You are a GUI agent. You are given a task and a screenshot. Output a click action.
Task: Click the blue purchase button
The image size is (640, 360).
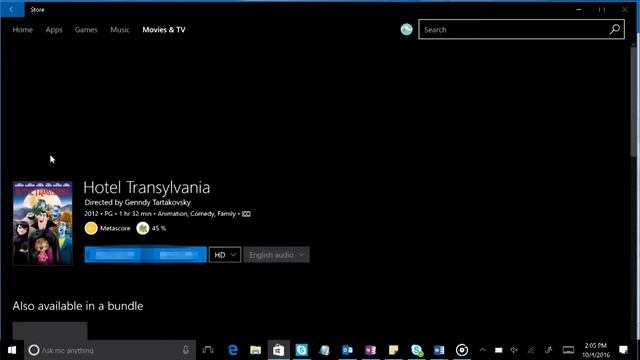[145, 255]
